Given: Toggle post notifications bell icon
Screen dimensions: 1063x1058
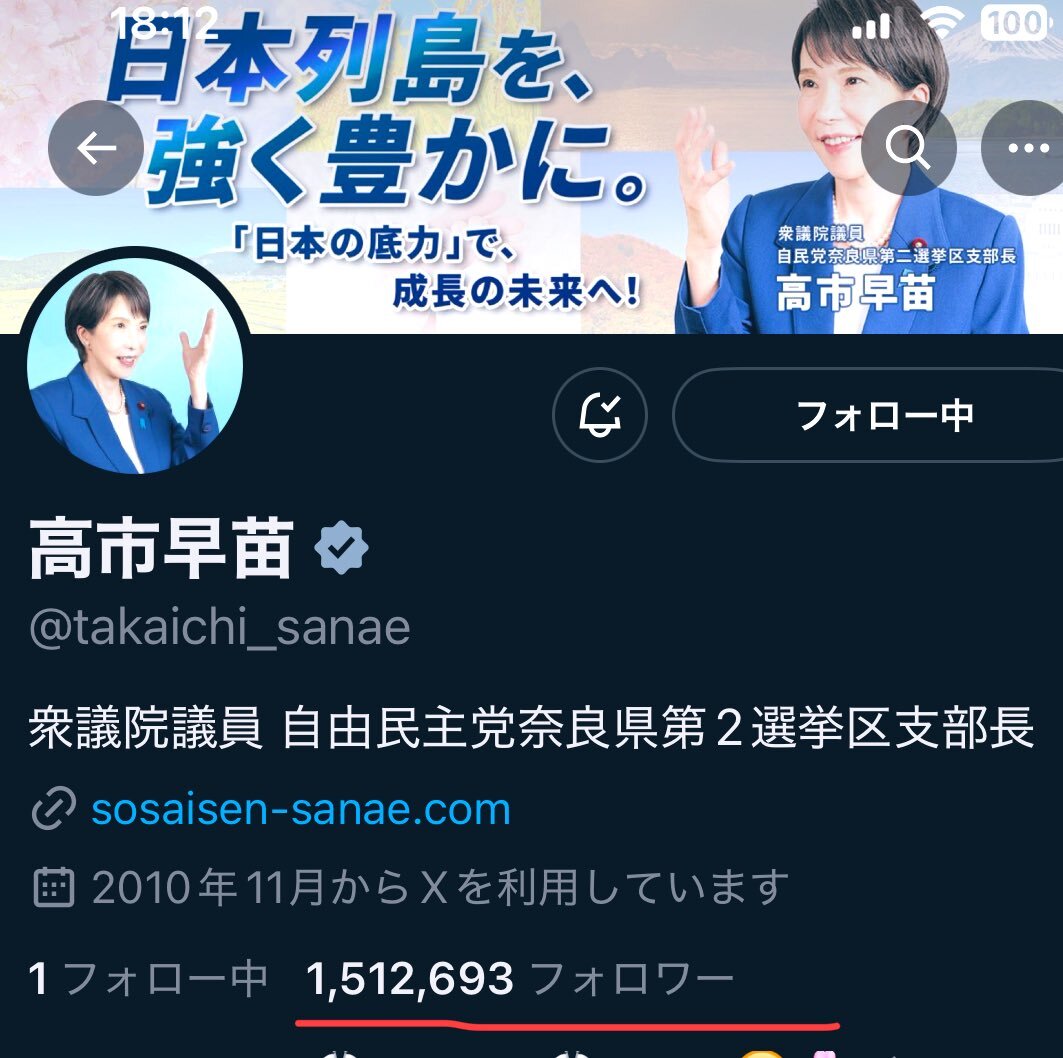Looking at the screenshot, I should [x=600, y=415].
